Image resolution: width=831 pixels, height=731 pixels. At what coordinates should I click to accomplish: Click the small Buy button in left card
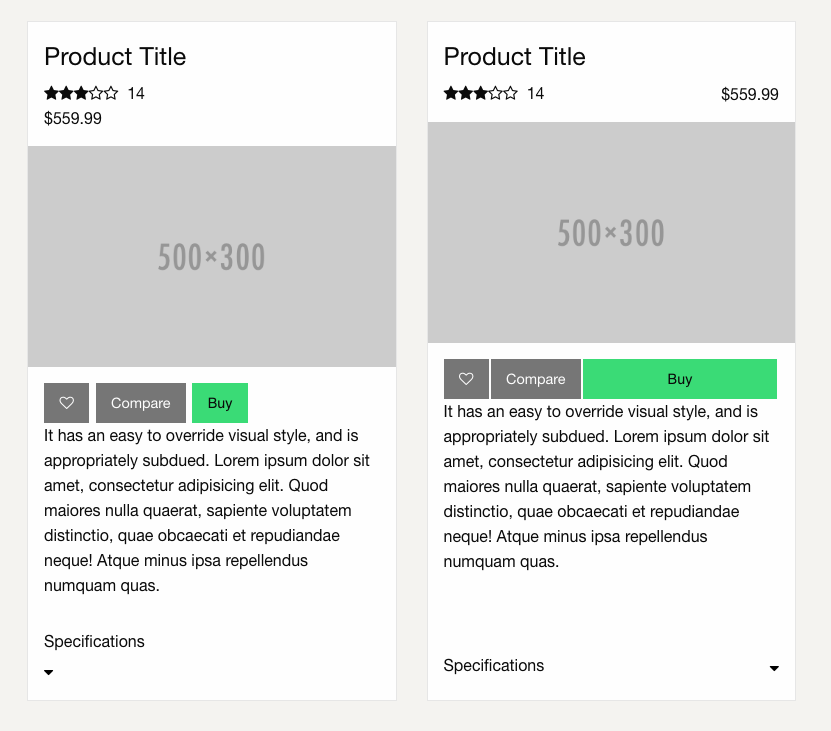coord(220,403)
